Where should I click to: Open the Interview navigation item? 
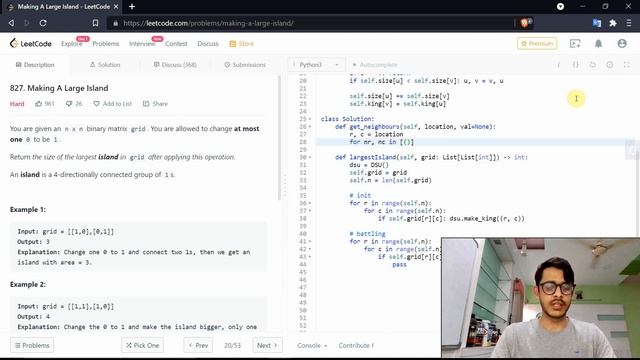(x=142, y=44)
